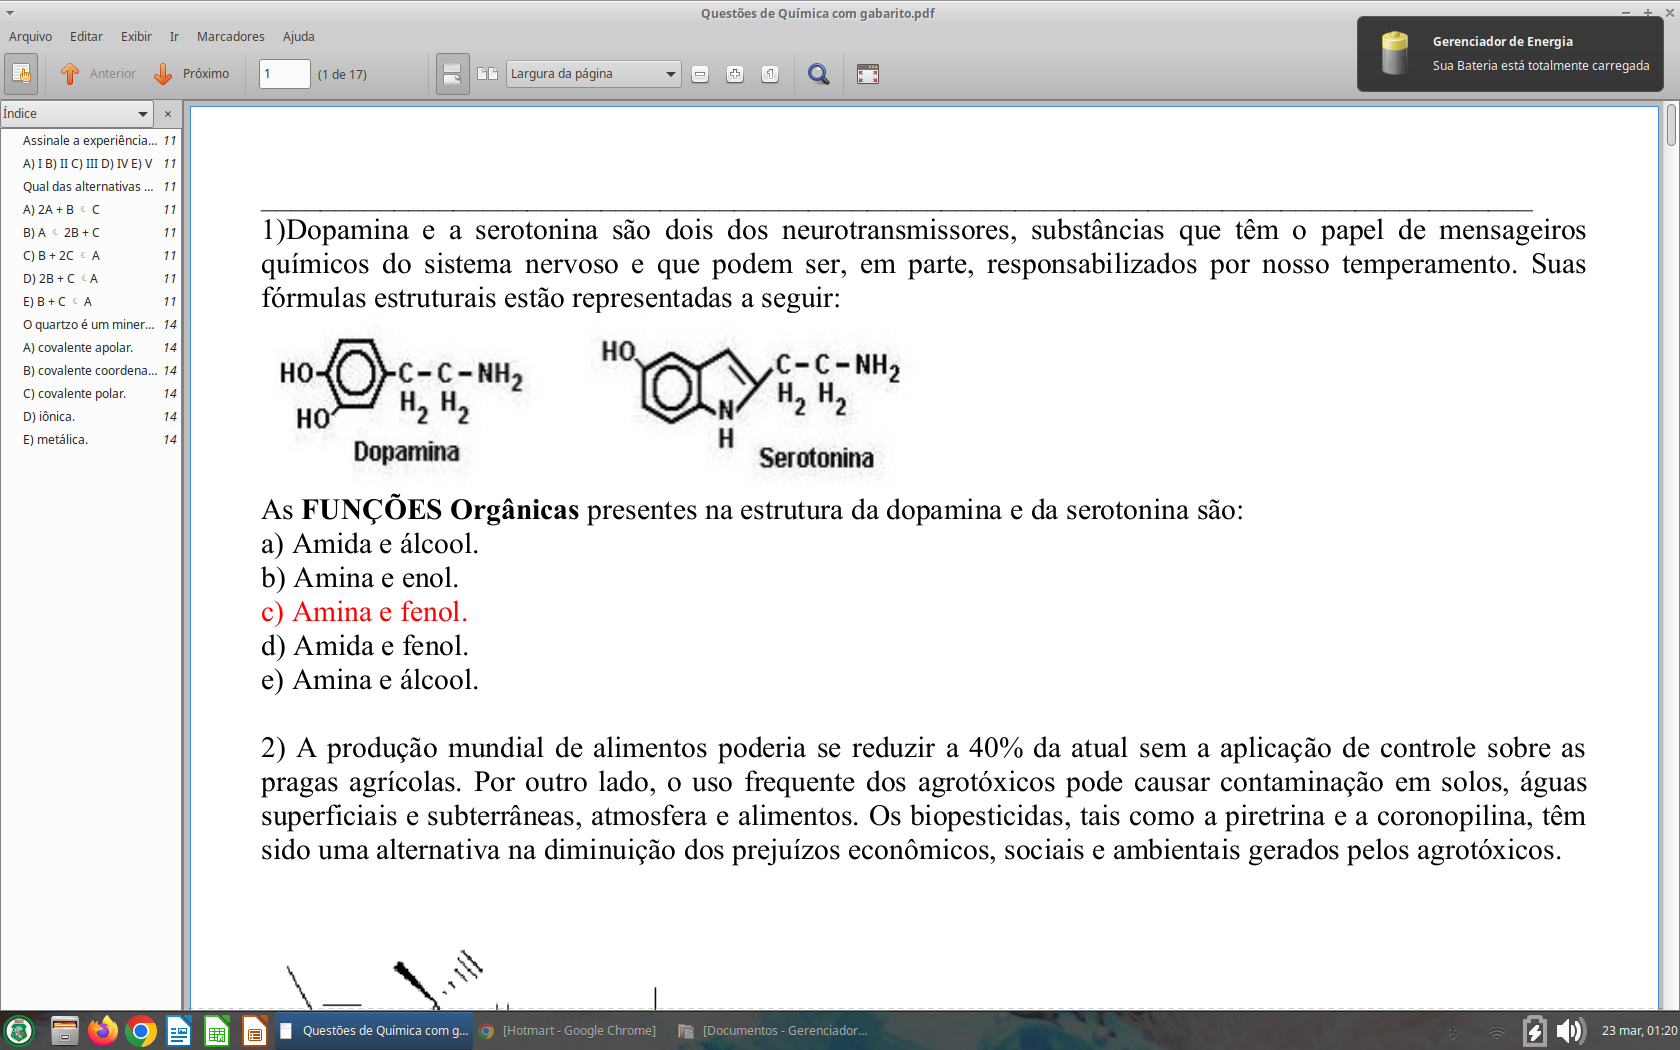Launch Firefox from the taskbar
Image resolution: width=1680 pixels, height=1050 pixels.
(x=102, y=1030)
